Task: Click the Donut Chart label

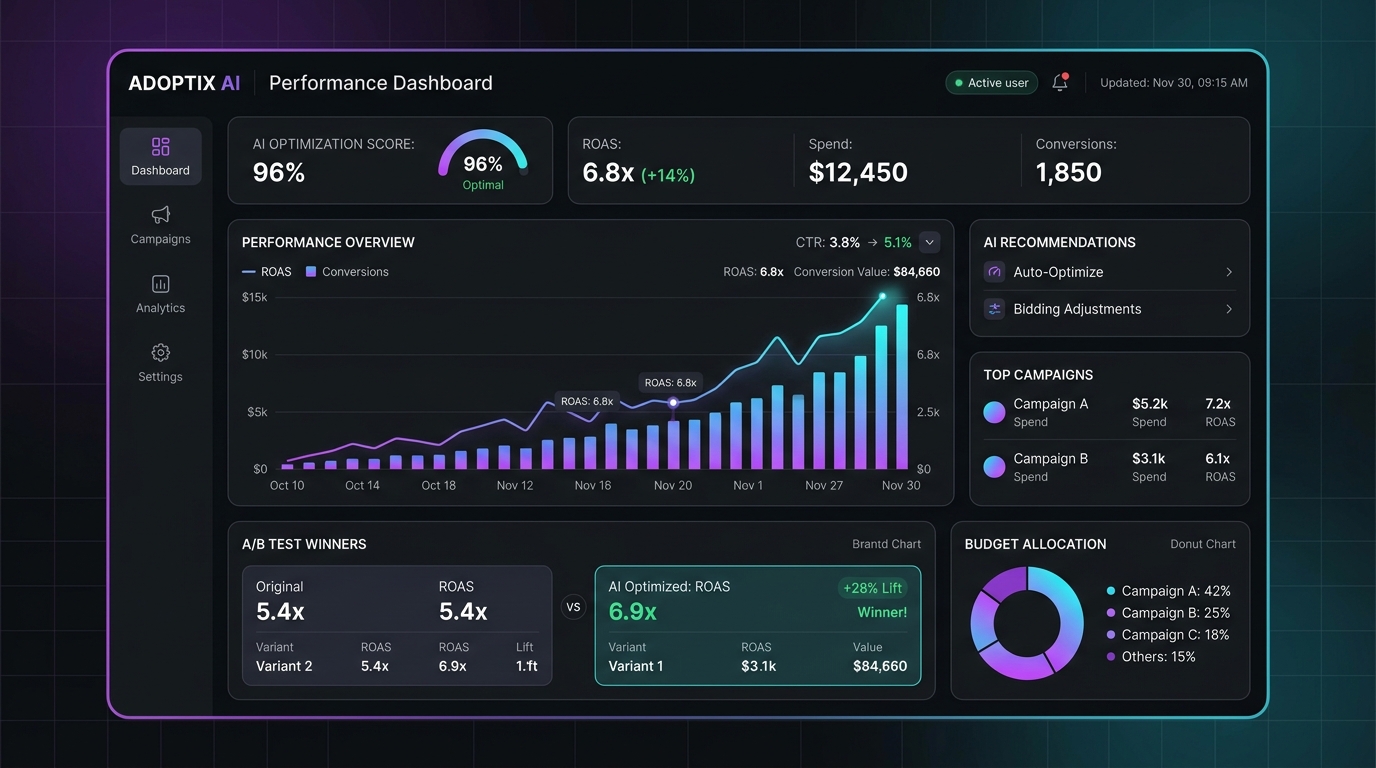Action: (1203, 544)
